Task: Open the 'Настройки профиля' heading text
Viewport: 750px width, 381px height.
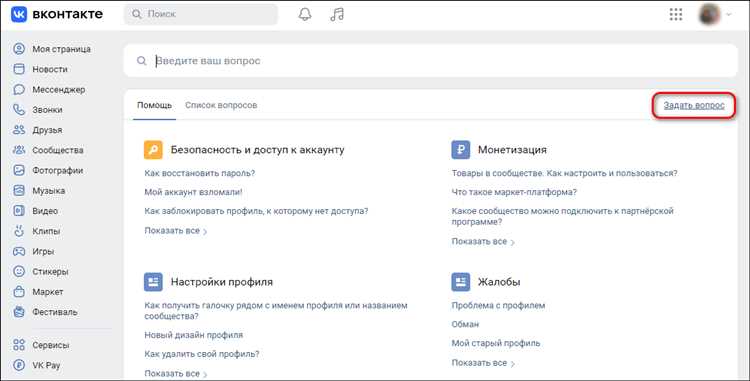Action: click(x=221, y=282)
